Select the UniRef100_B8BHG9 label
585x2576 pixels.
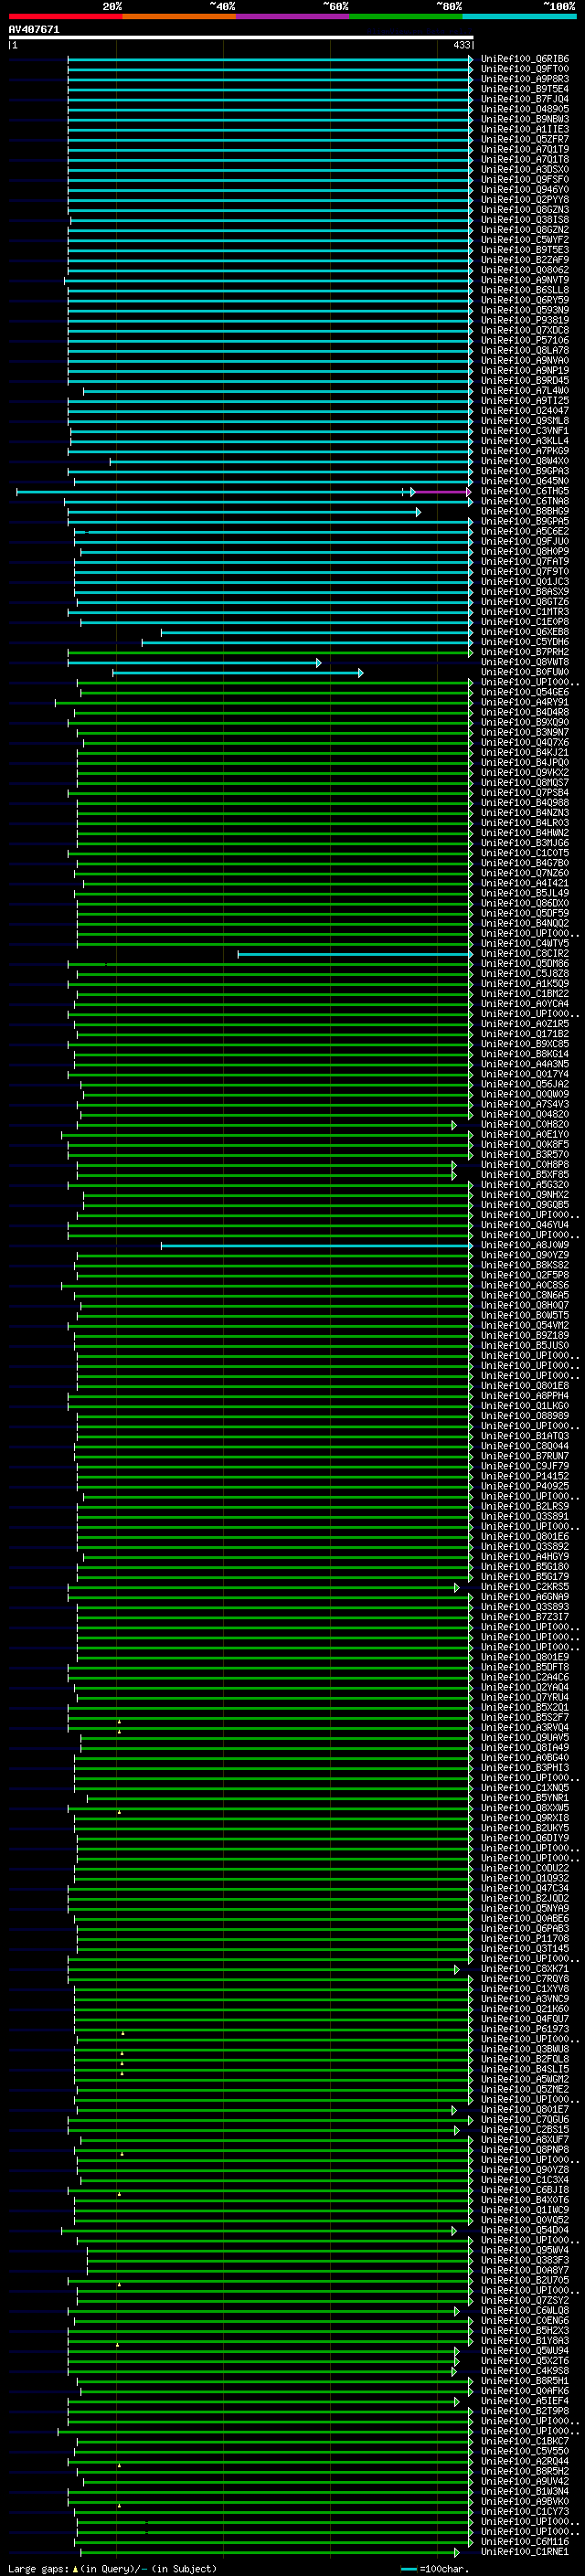(x=525, y=512)
